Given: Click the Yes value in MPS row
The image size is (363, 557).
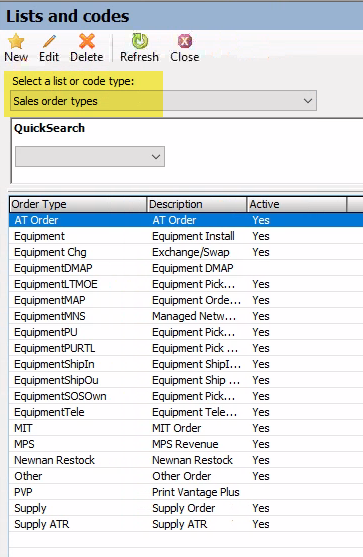Looking at the screenshot, I should (261, 444).
